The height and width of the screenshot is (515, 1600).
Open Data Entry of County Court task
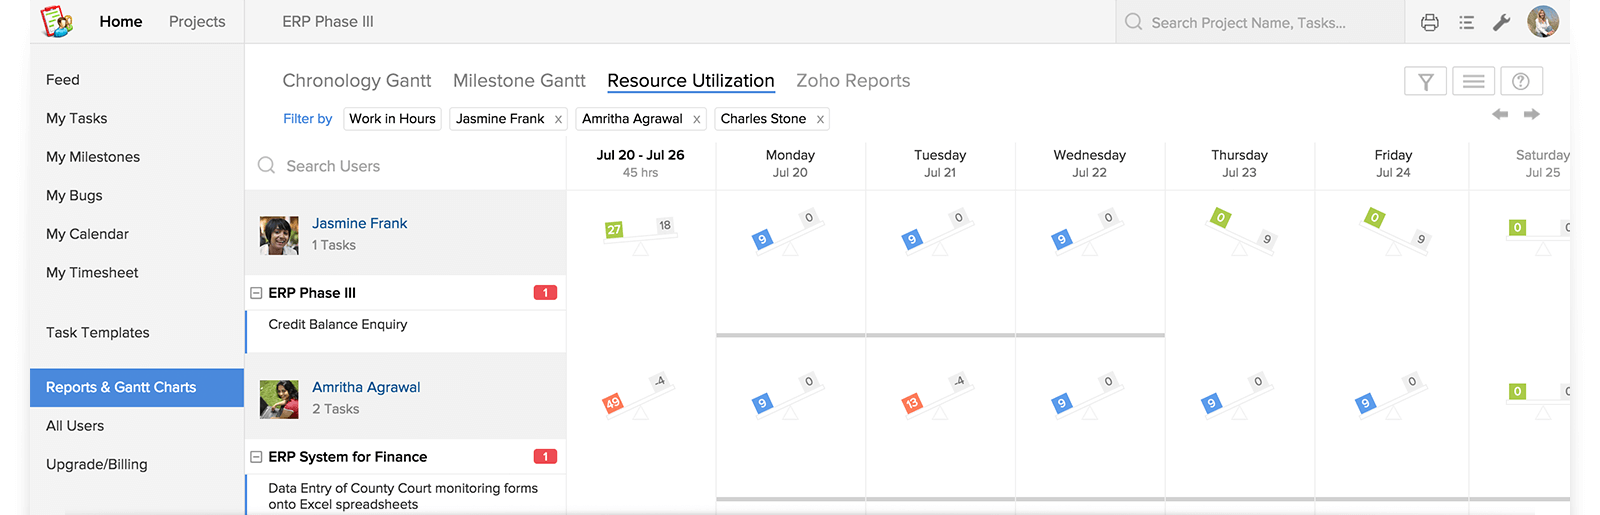pos(403,496)
